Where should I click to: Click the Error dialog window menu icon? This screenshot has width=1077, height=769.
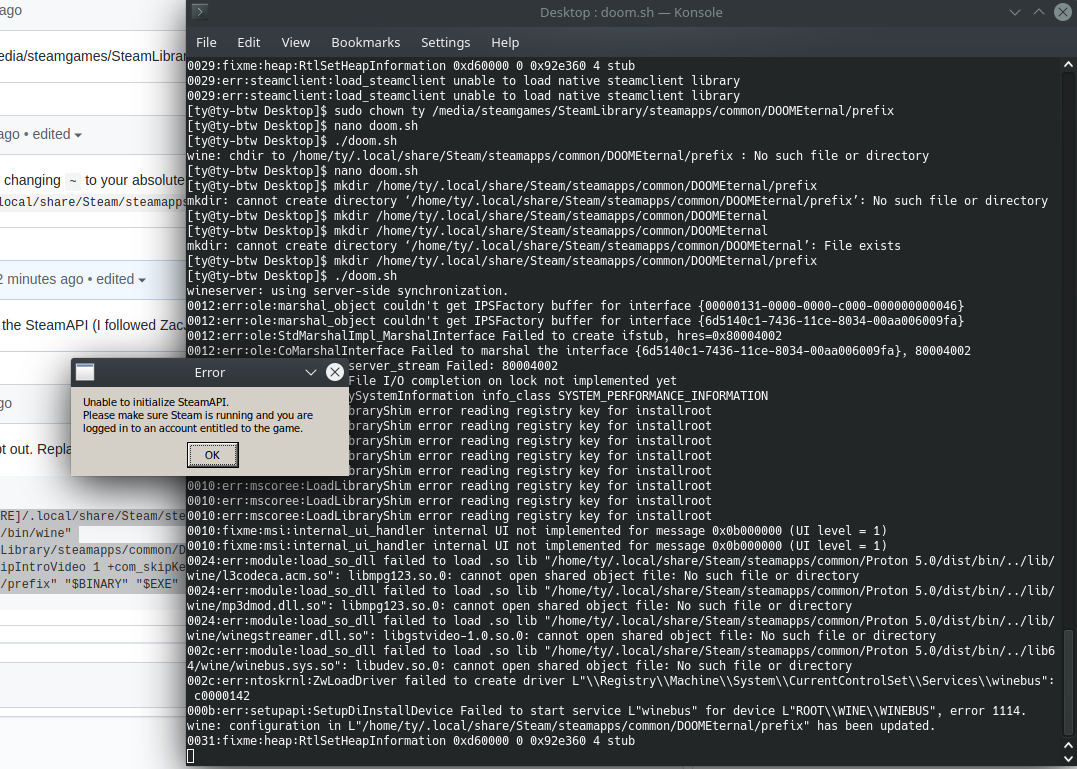tap(85, 372)
